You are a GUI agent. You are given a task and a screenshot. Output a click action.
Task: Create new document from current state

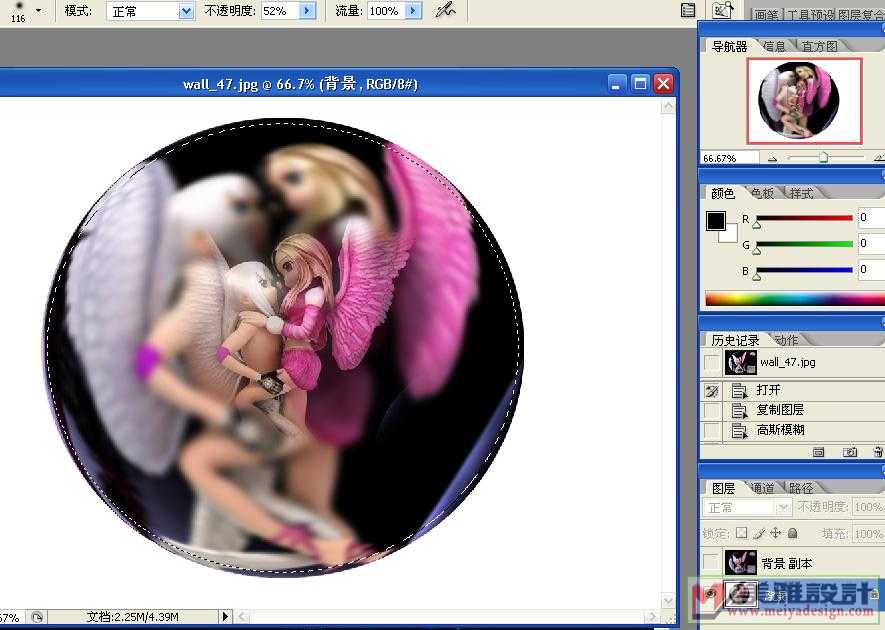(x=818, y=452)
